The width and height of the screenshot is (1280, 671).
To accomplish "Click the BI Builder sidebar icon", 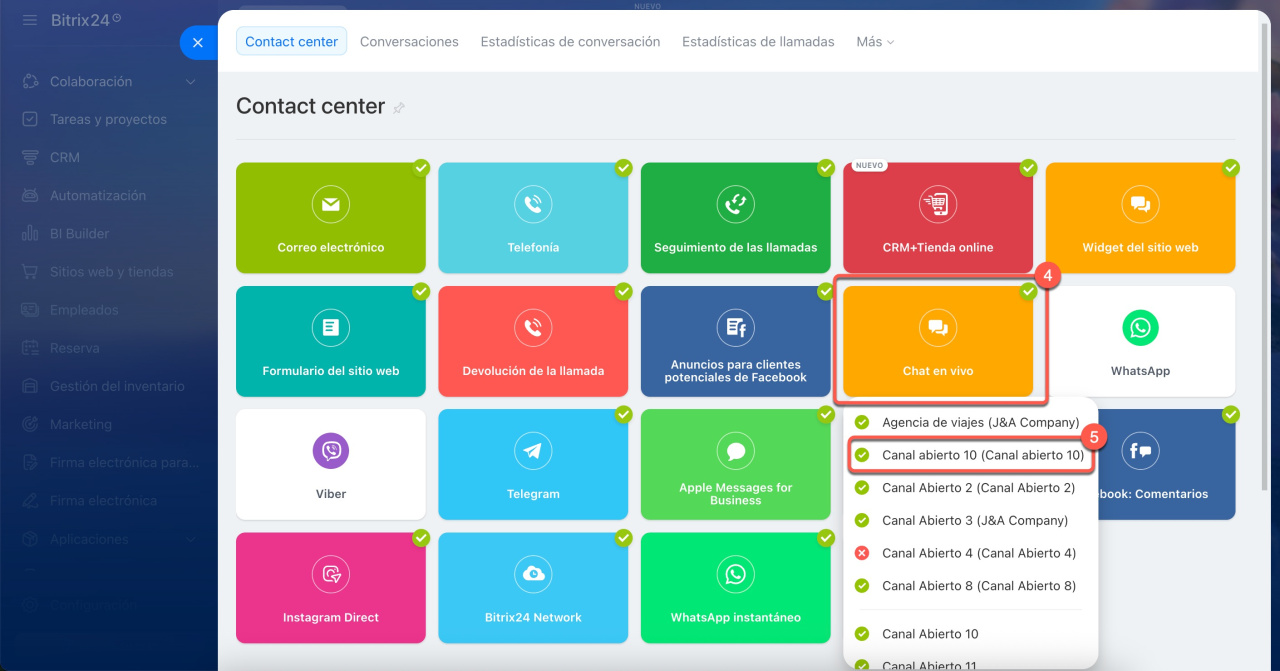I will [x=30, y=233].
